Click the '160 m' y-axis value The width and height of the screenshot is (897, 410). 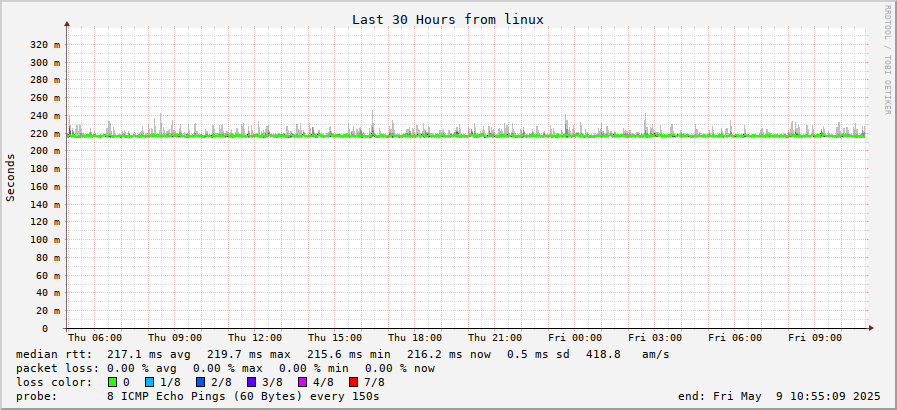[44, 186]
